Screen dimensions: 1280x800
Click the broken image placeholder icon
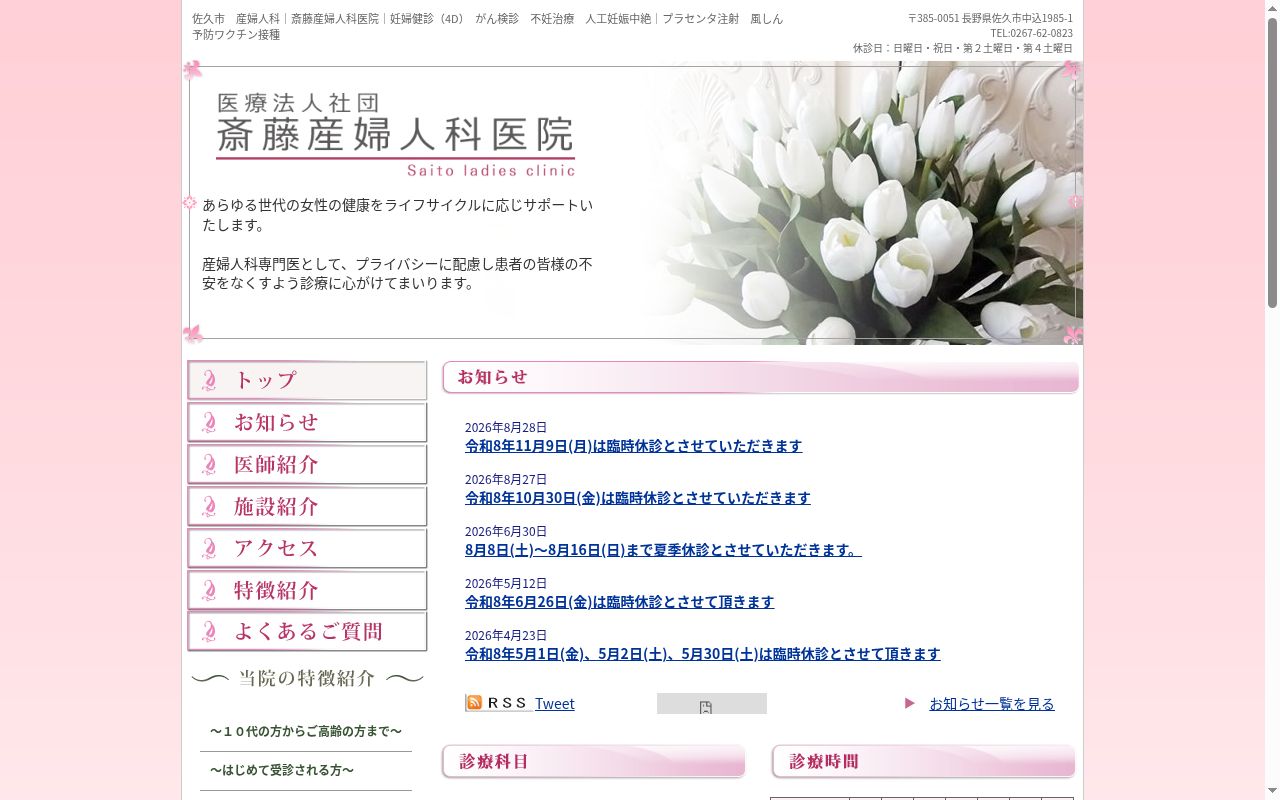(706, 707)
